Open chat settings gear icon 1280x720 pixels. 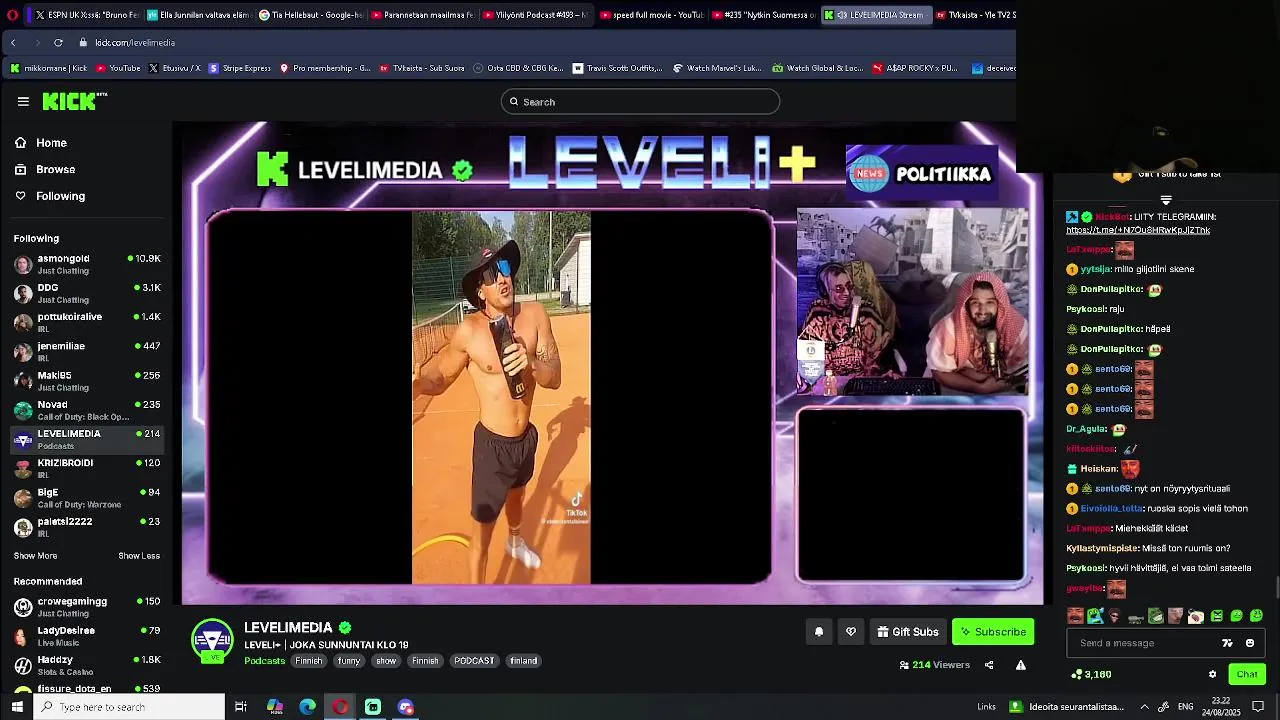1213,674
